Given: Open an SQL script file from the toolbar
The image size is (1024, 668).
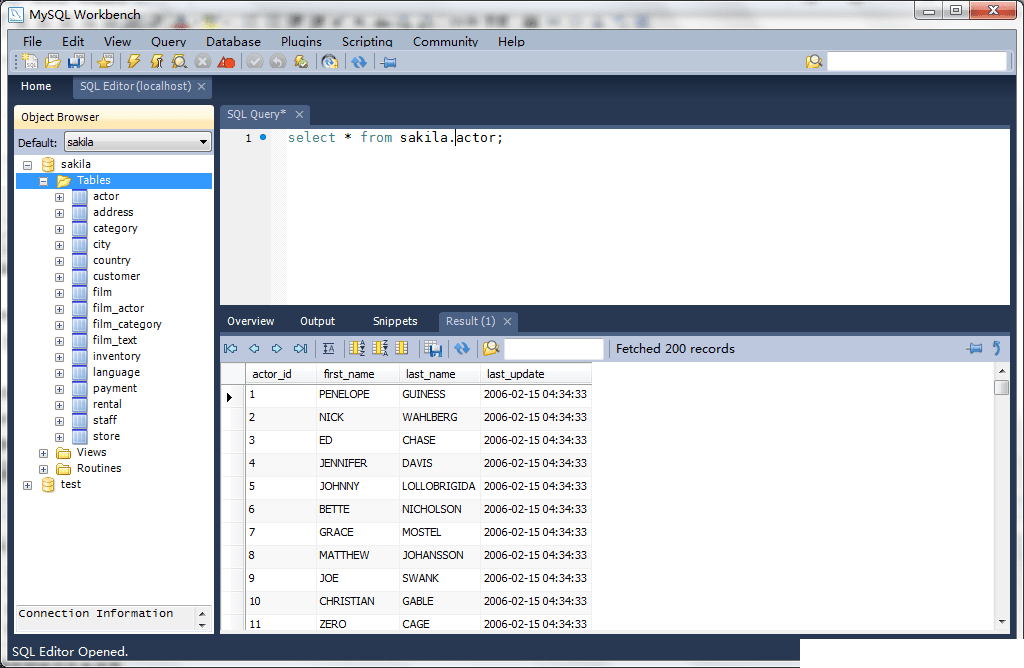Looking at the screenshot, I should click(53, 62).
